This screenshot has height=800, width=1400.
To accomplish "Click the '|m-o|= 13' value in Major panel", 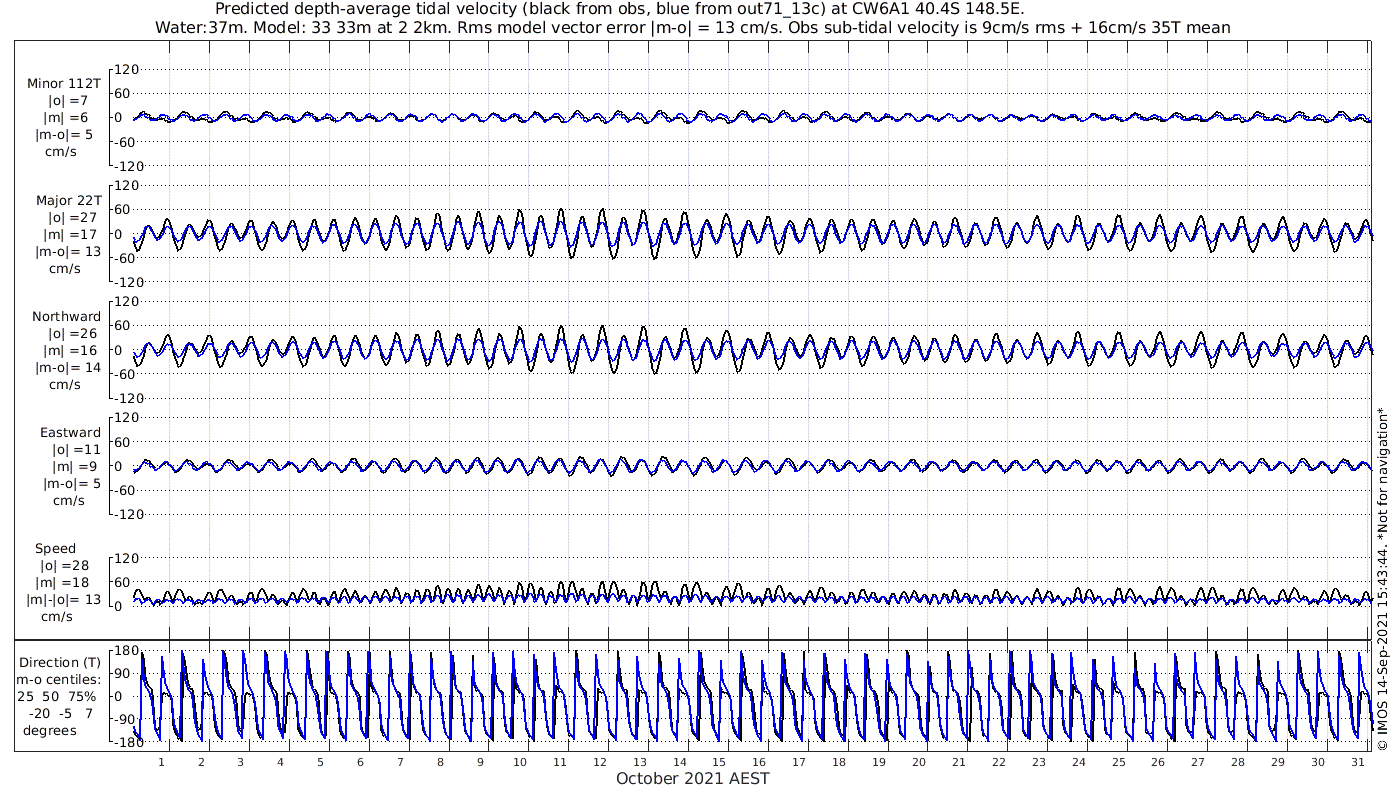I will [x=68, y=251].
